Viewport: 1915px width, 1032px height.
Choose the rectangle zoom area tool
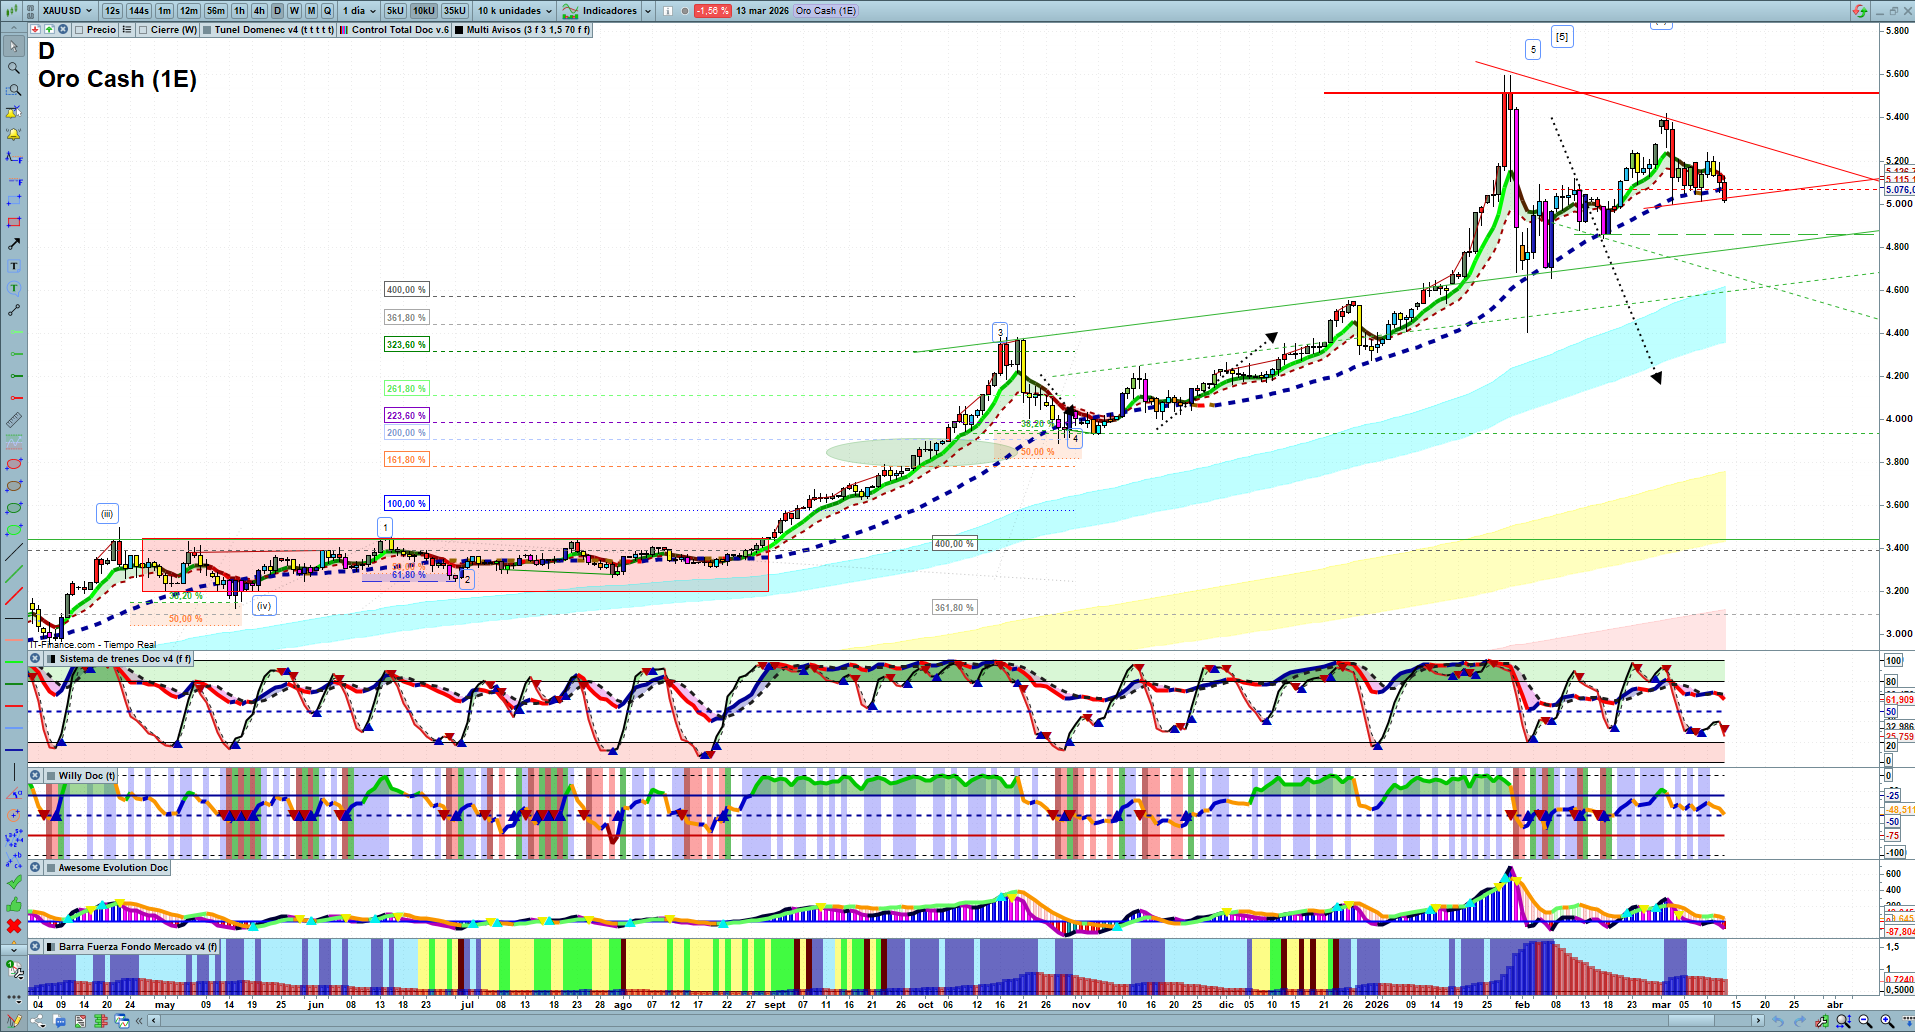coord(14,90)
